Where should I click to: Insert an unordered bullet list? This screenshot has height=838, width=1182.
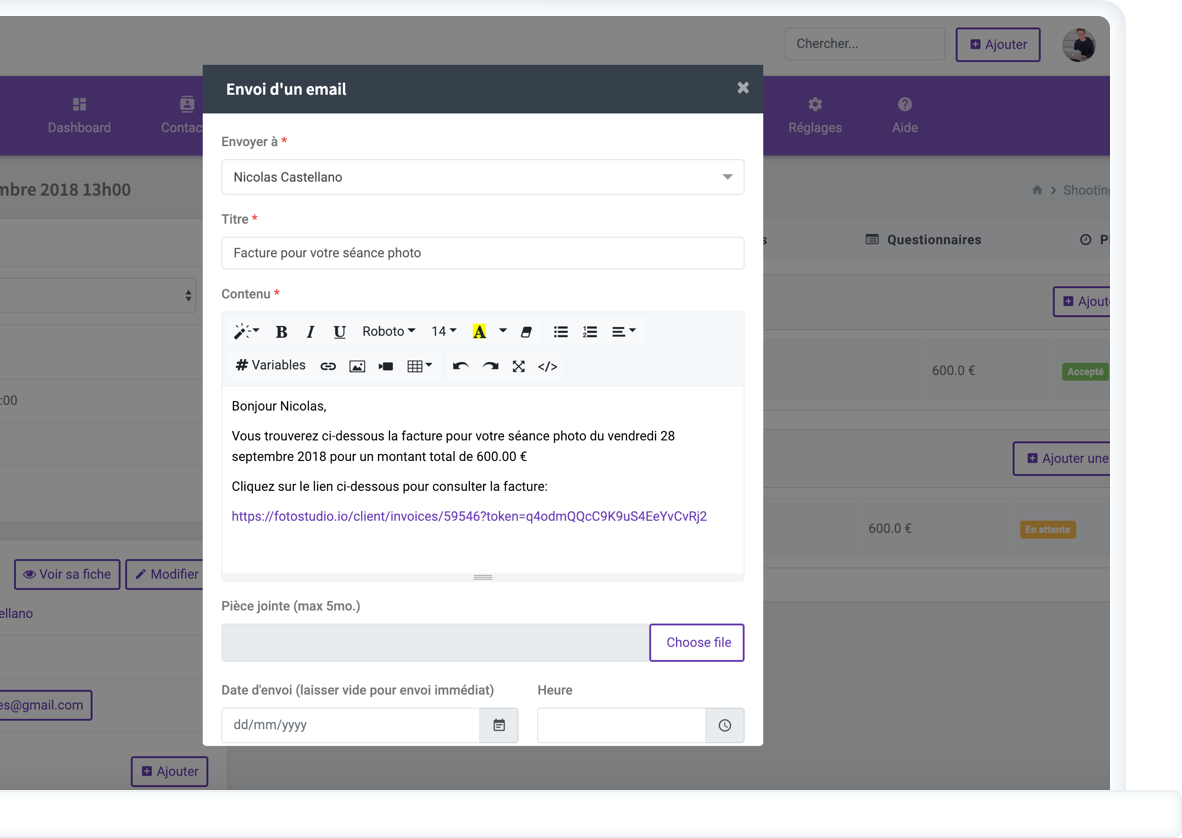pos(561,332)
